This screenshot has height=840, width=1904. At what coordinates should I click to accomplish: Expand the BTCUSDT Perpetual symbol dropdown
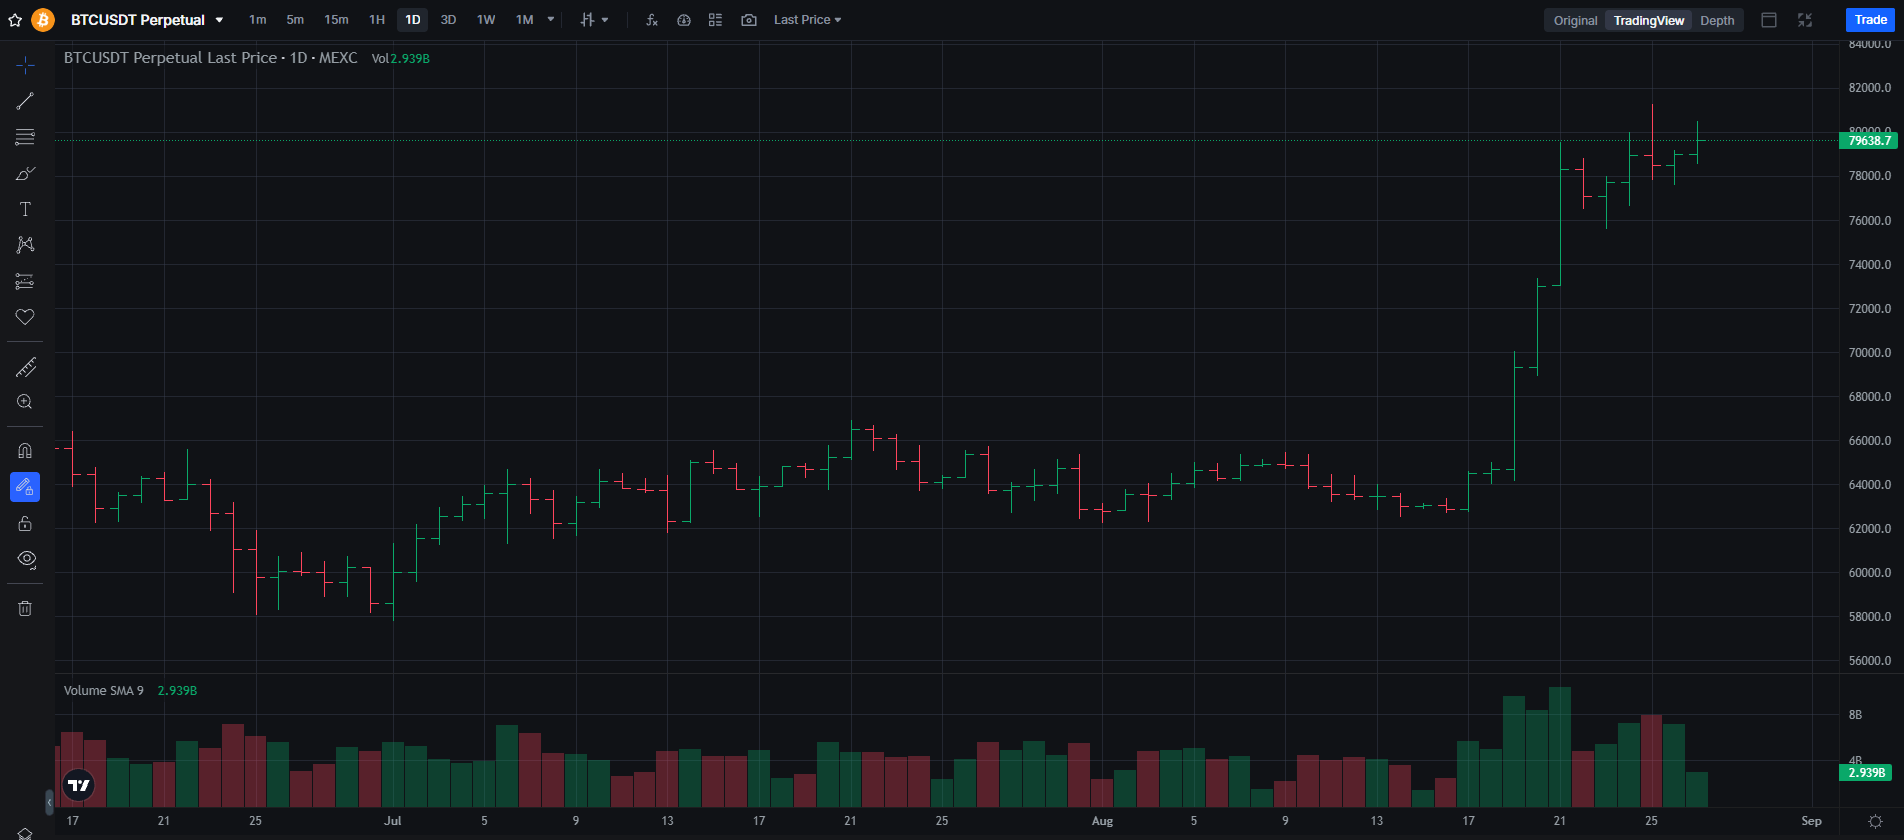219,20
